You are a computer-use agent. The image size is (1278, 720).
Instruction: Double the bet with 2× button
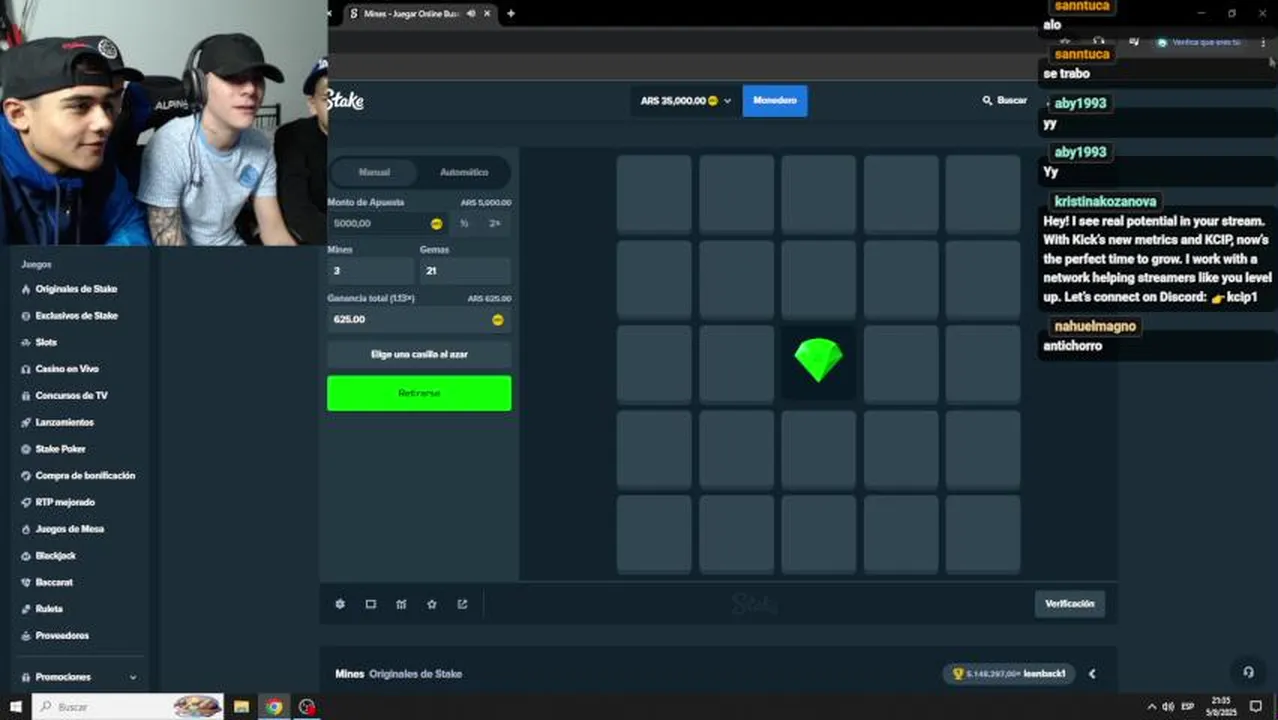tap(494, 224)
